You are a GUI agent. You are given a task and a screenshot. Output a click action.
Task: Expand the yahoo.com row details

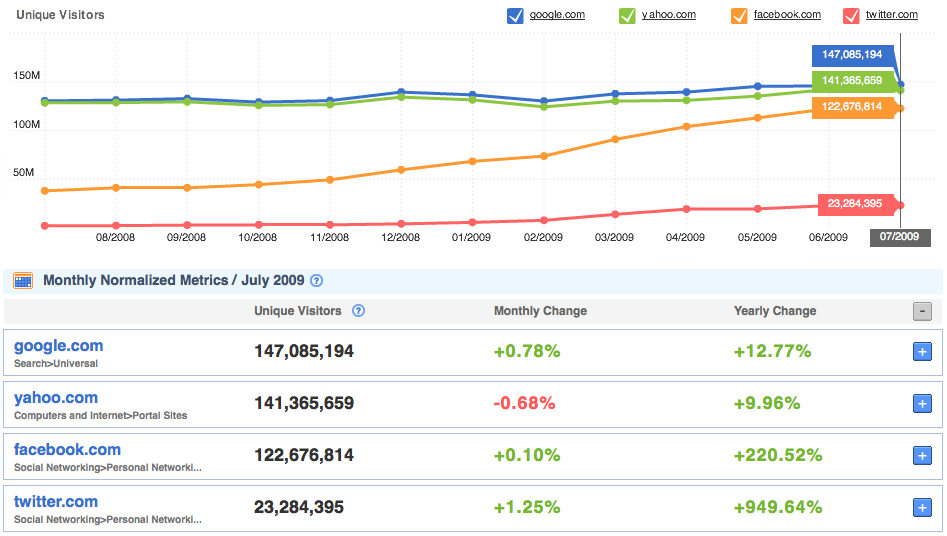pyautogui.click(x=922, y=404)
